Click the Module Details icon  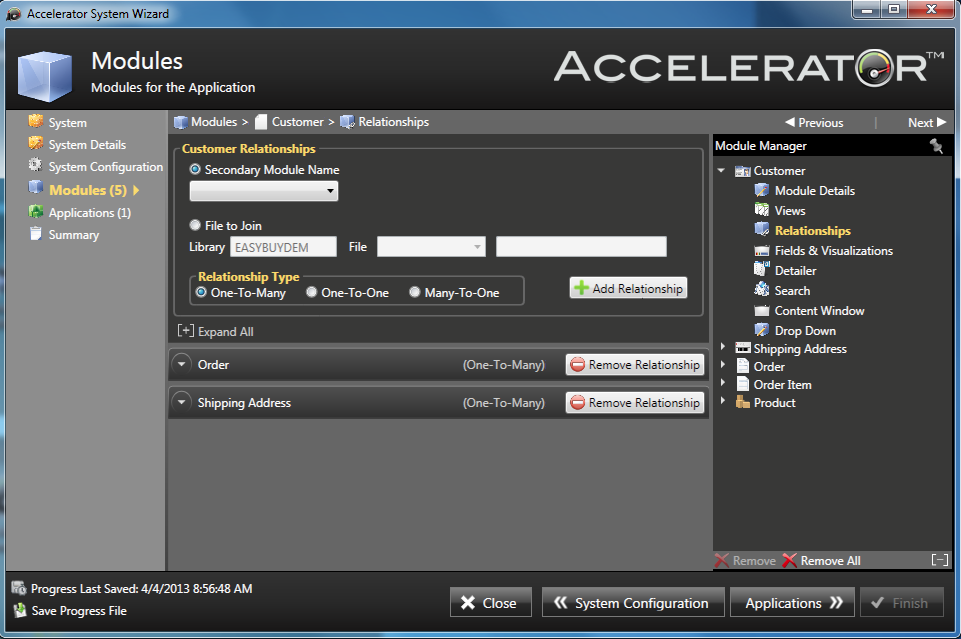761,190
